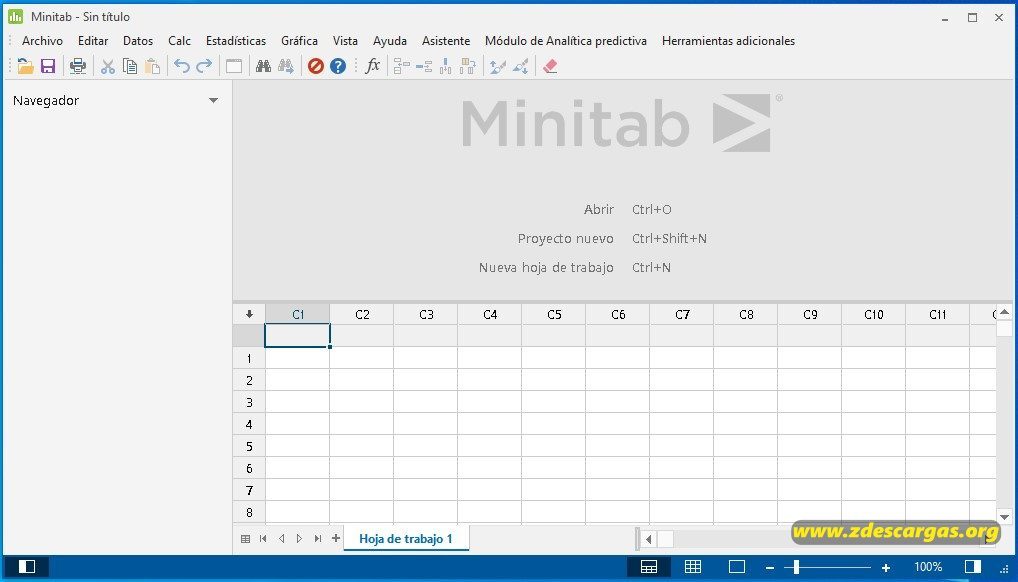This screenshot has width=1018, height=582.
Task: Click the Paste clipboard icon
Action: pyautogui.click(x=153, y=66)
